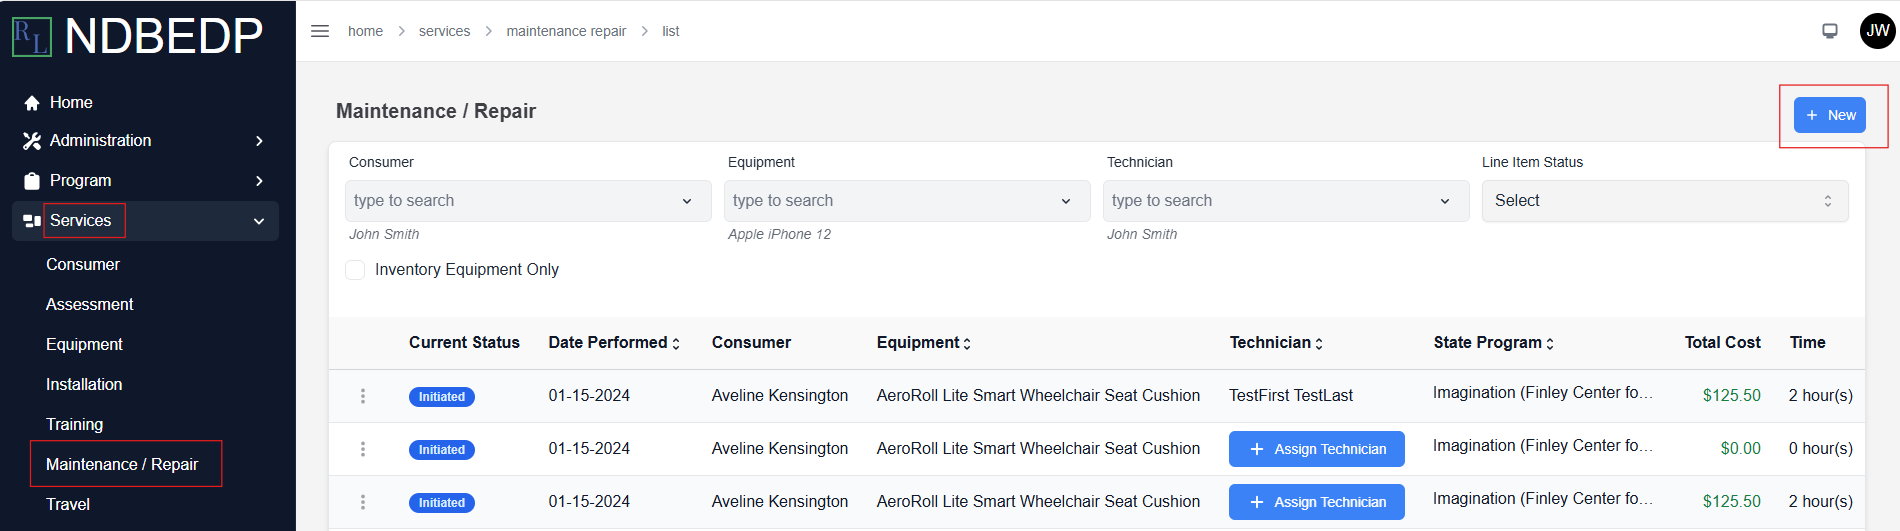Sort by Equipment arrows icon
This screenshot has width=1900, height=531.
[x=967, y=343]
